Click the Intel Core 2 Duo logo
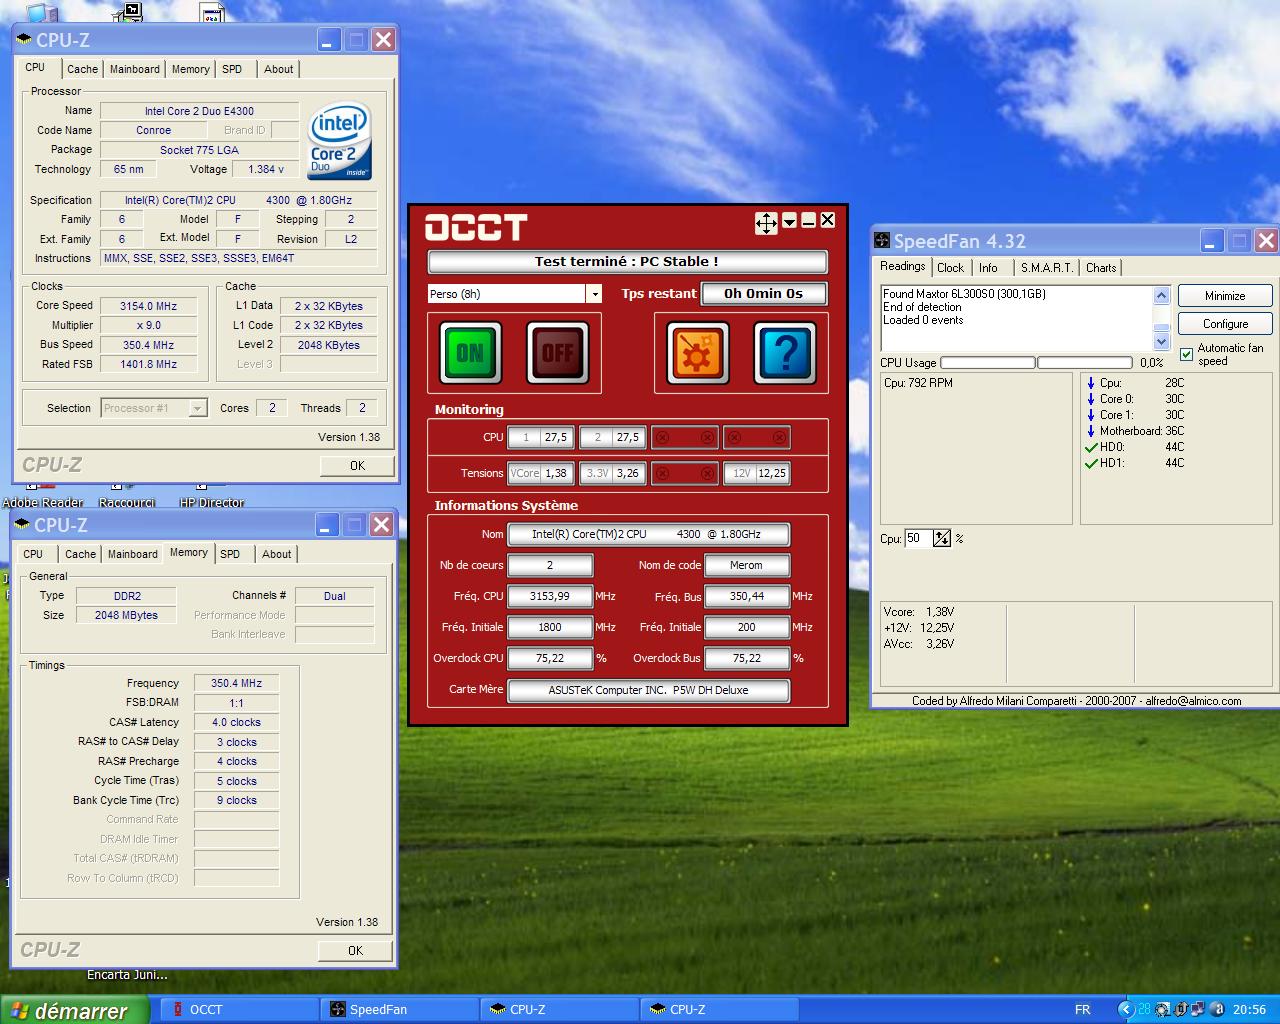This screenshot has height=1024, width=1280. coord(340,140)
